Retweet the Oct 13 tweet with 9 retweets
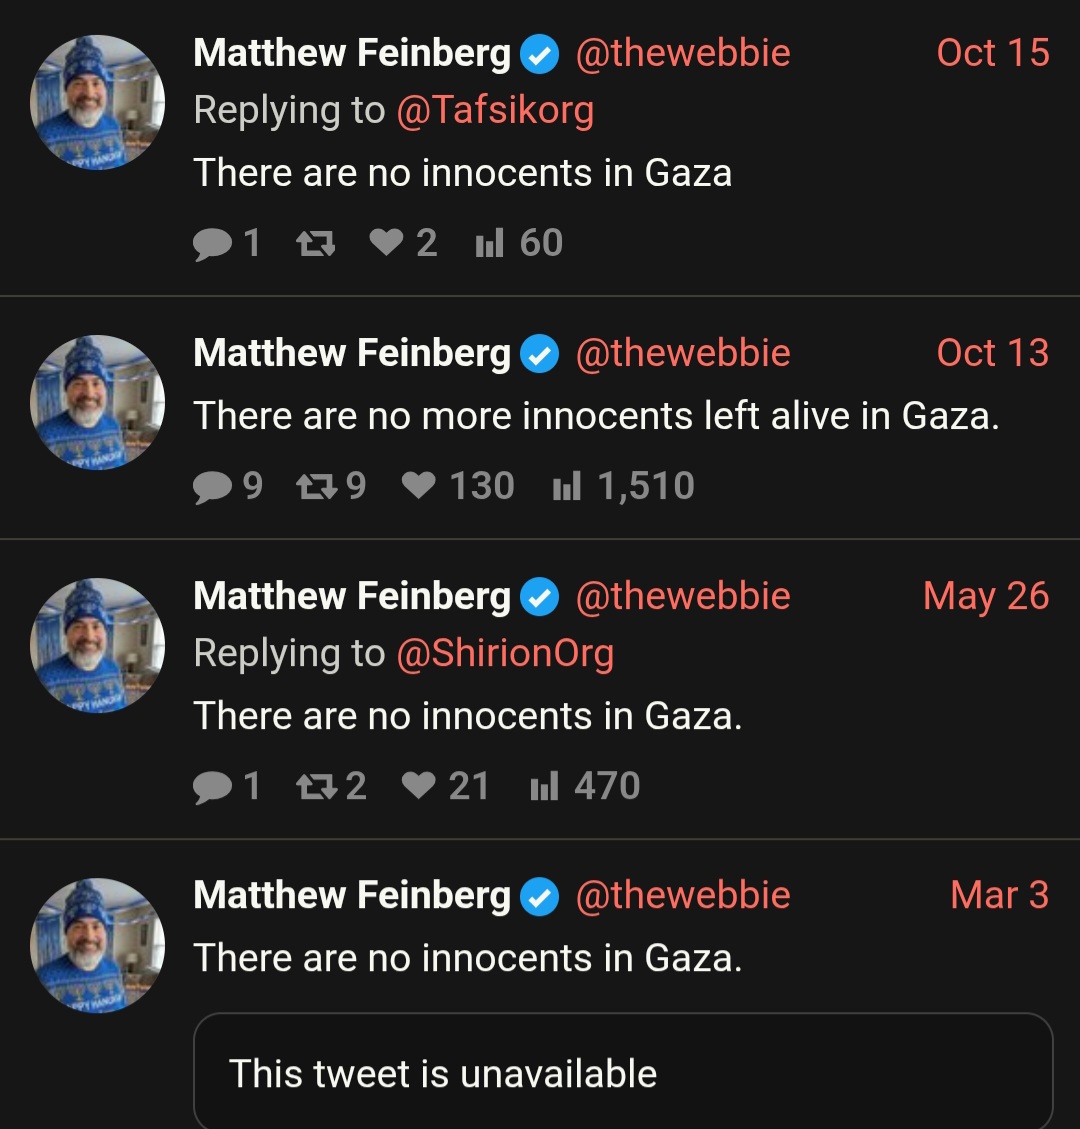 [316, 486]
